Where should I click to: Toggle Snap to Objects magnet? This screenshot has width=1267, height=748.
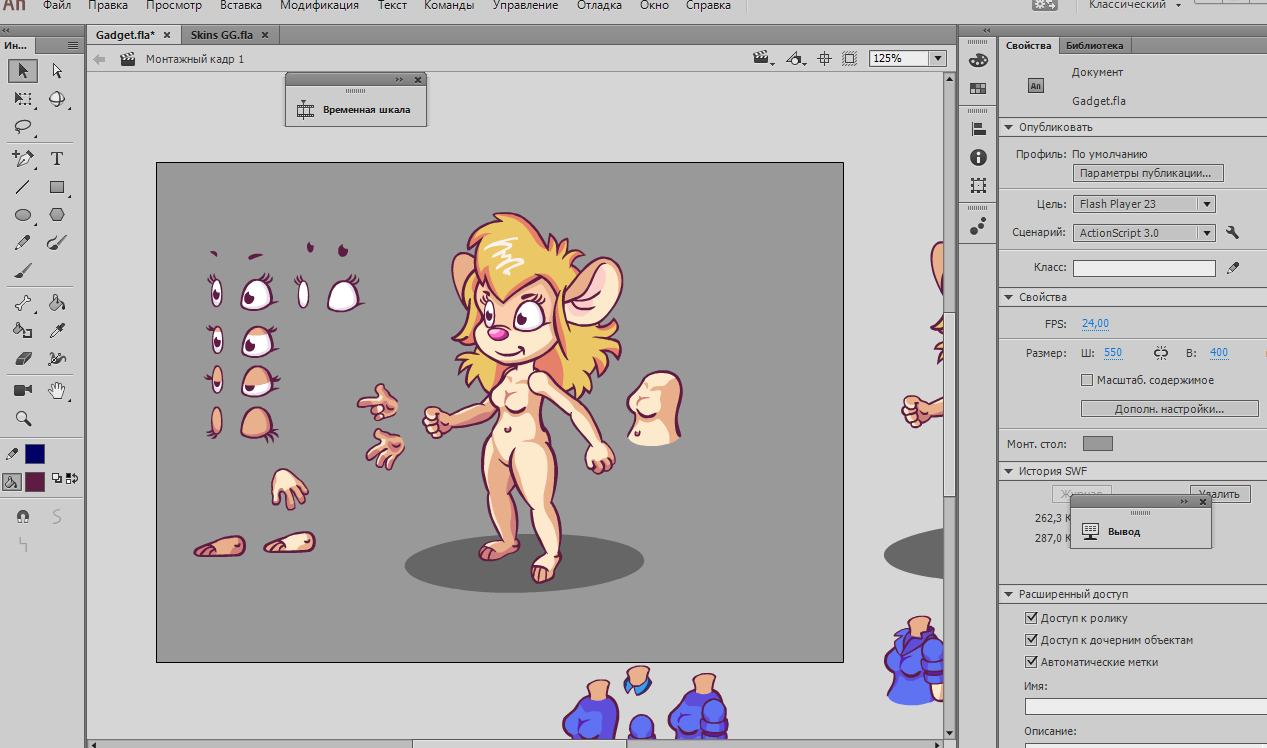[x=23, y=516]
